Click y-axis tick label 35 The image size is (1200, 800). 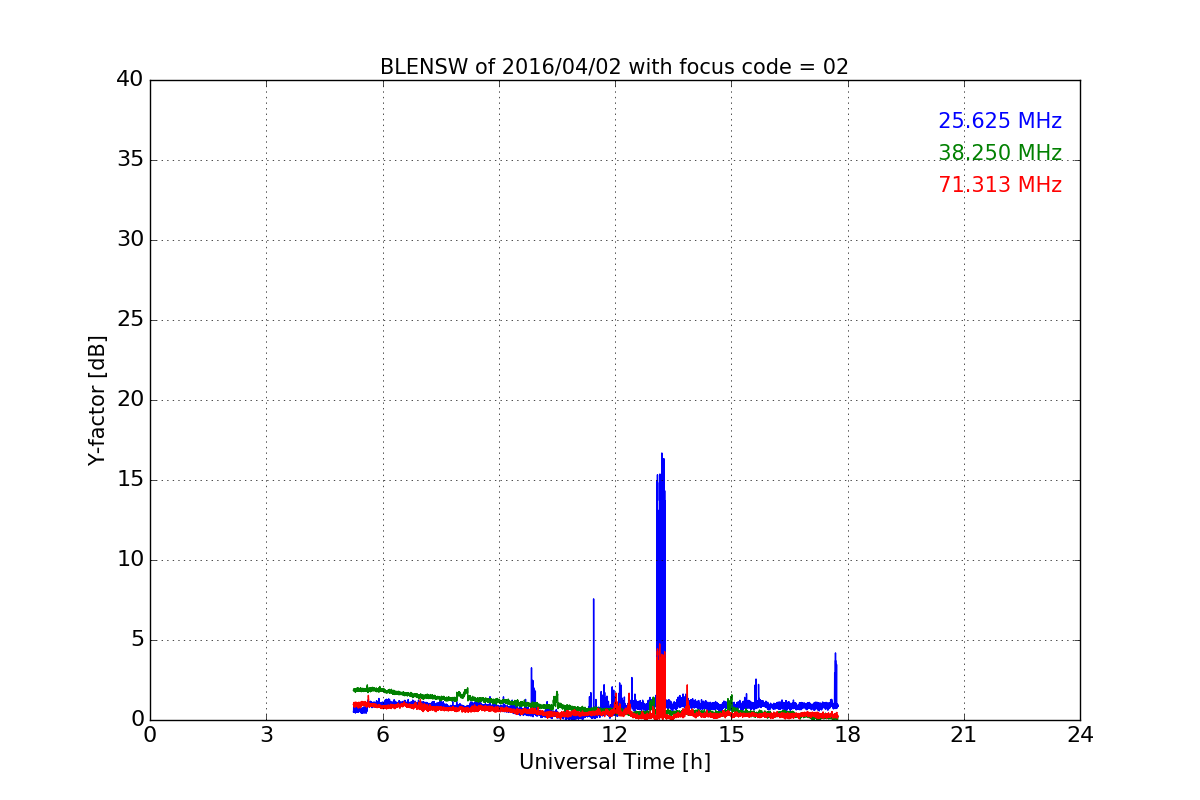[130, 160]
